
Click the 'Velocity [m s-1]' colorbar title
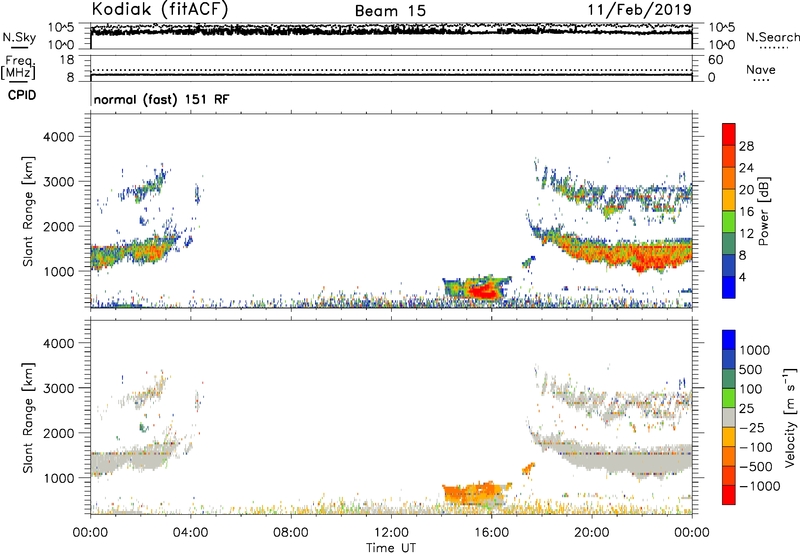coord(790,417)
